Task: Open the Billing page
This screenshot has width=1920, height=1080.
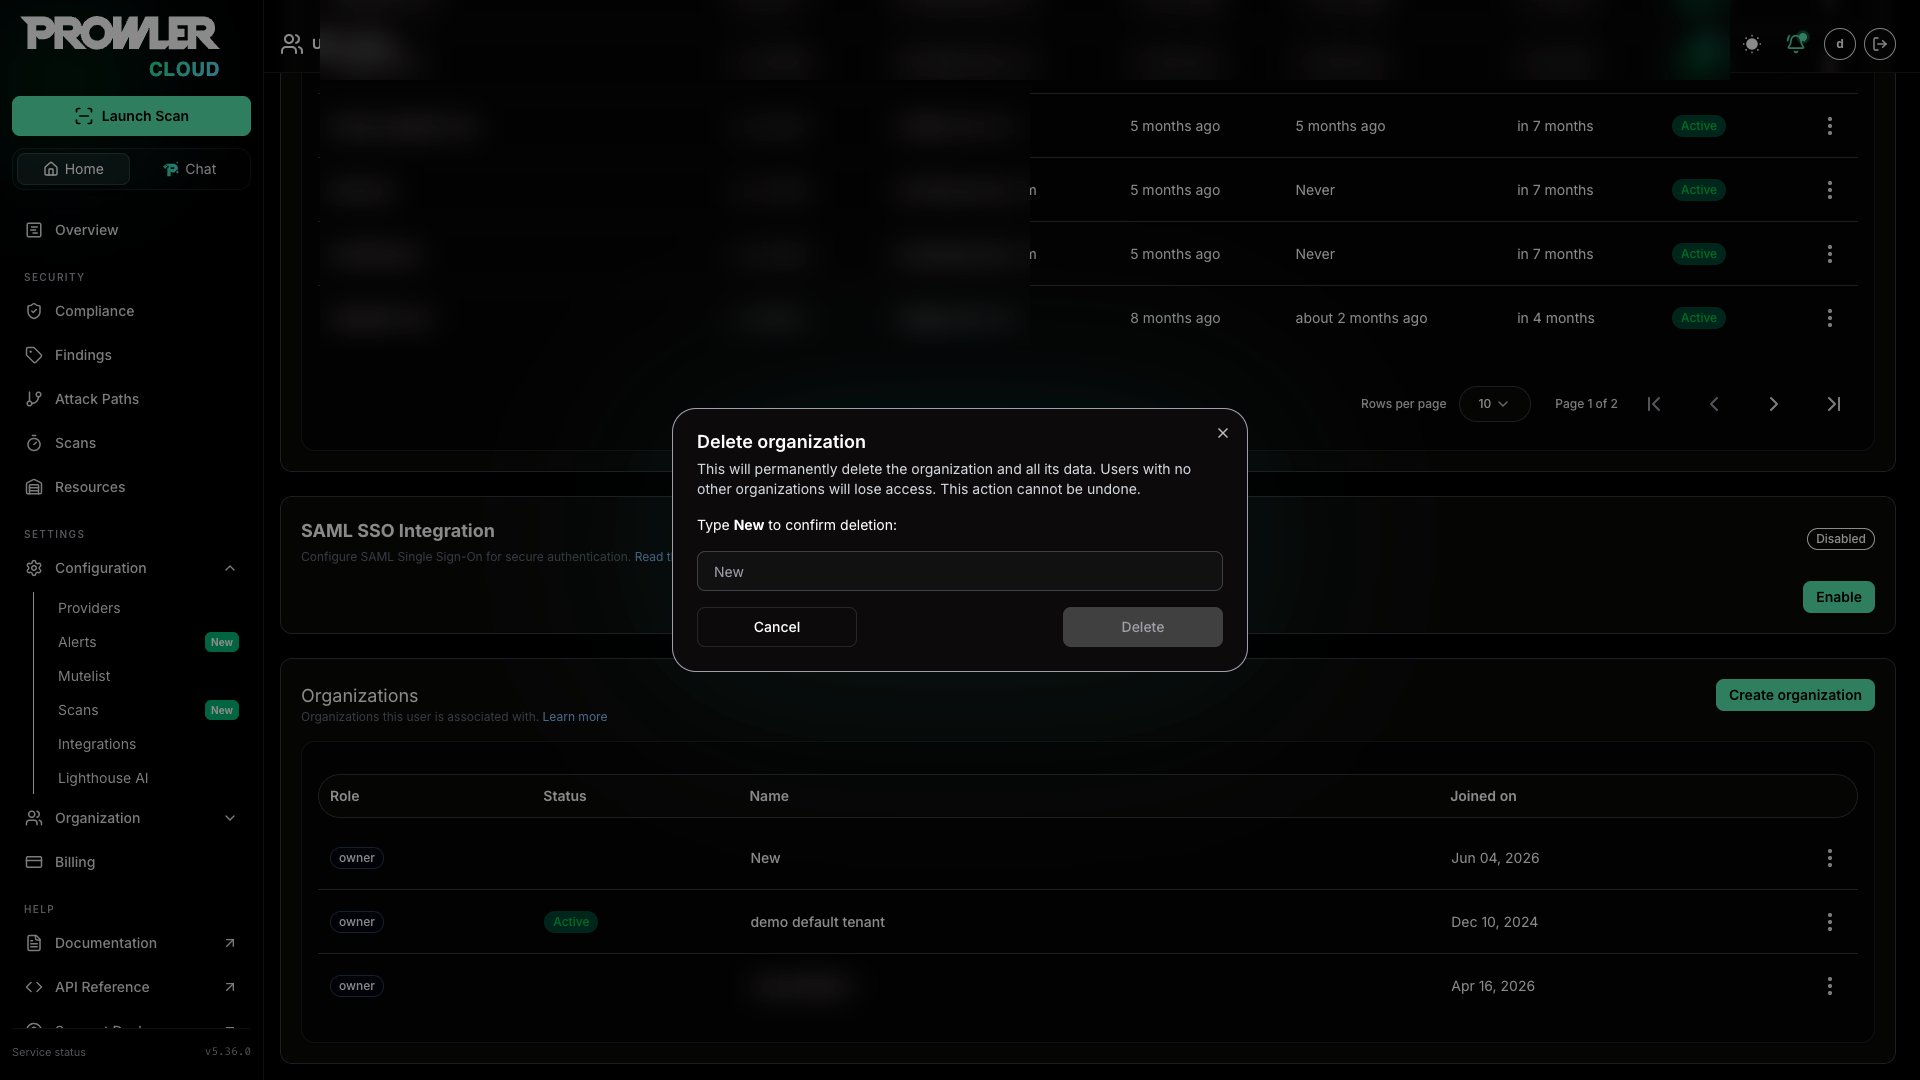Action: (75, 862)
